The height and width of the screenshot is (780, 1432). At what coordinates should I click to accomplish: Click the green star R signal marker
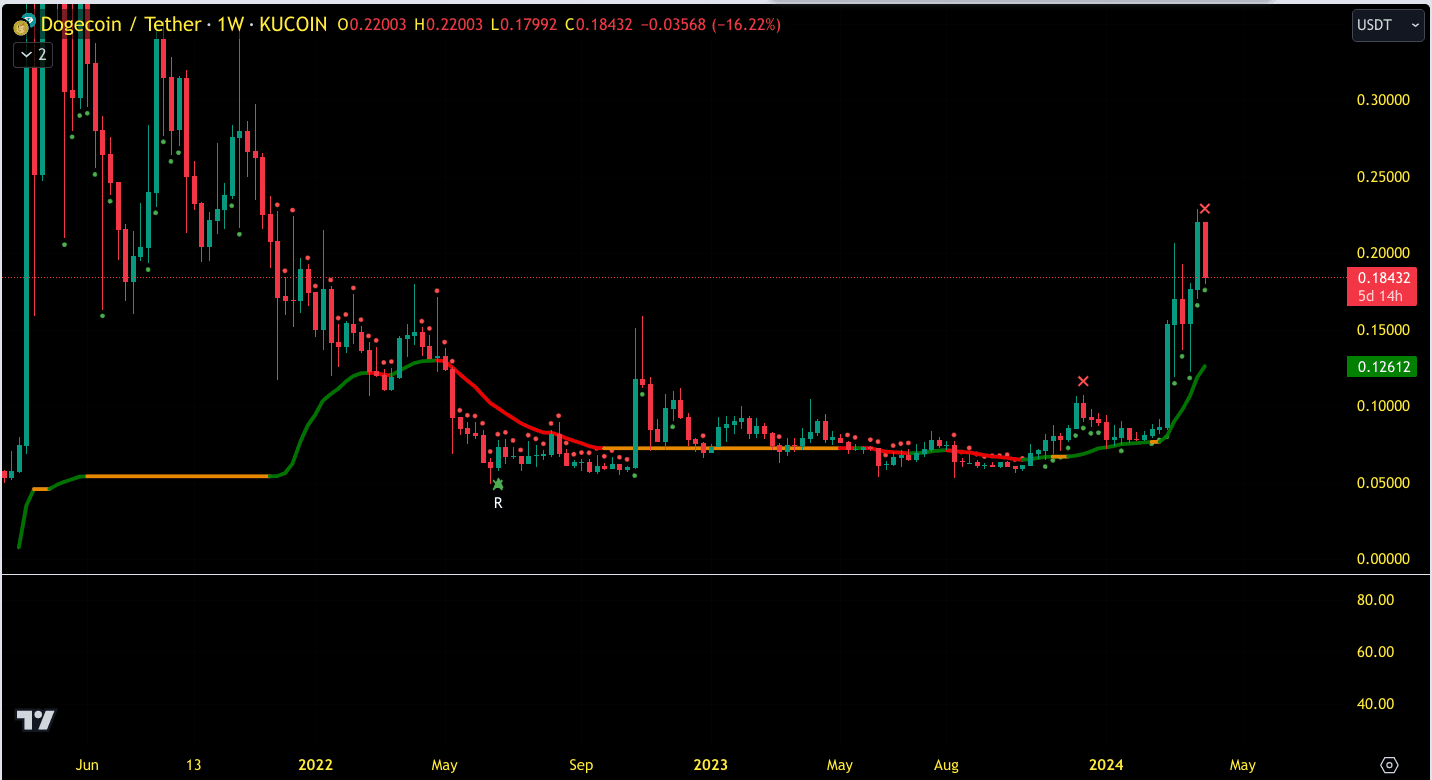[x=498, y=484]
